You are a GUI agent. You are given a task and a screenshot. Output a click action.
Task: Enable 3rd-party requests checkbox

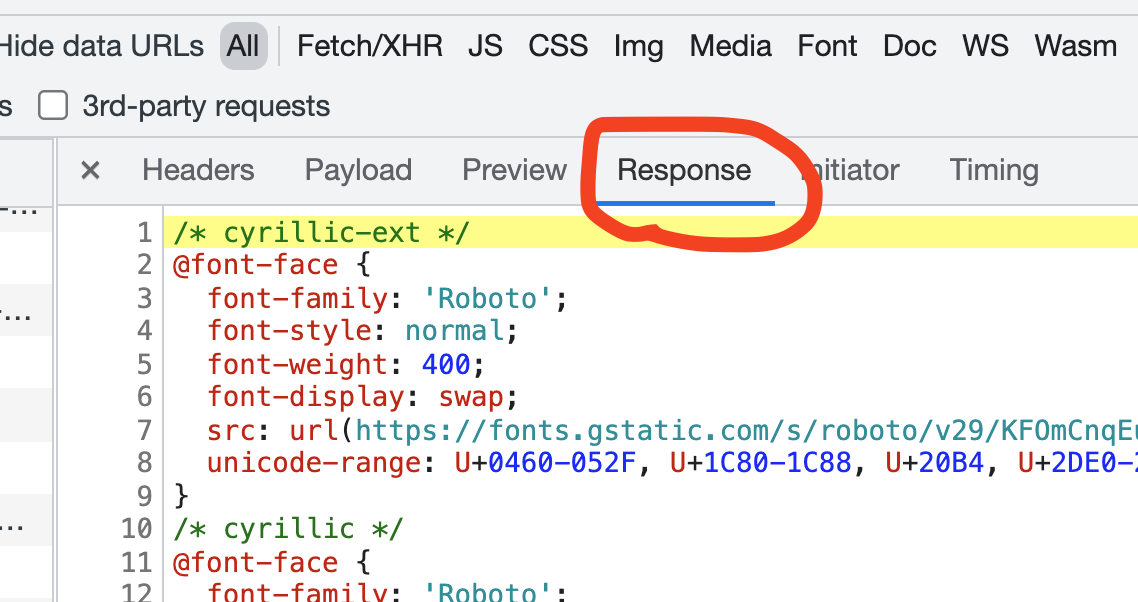point(53,106)
